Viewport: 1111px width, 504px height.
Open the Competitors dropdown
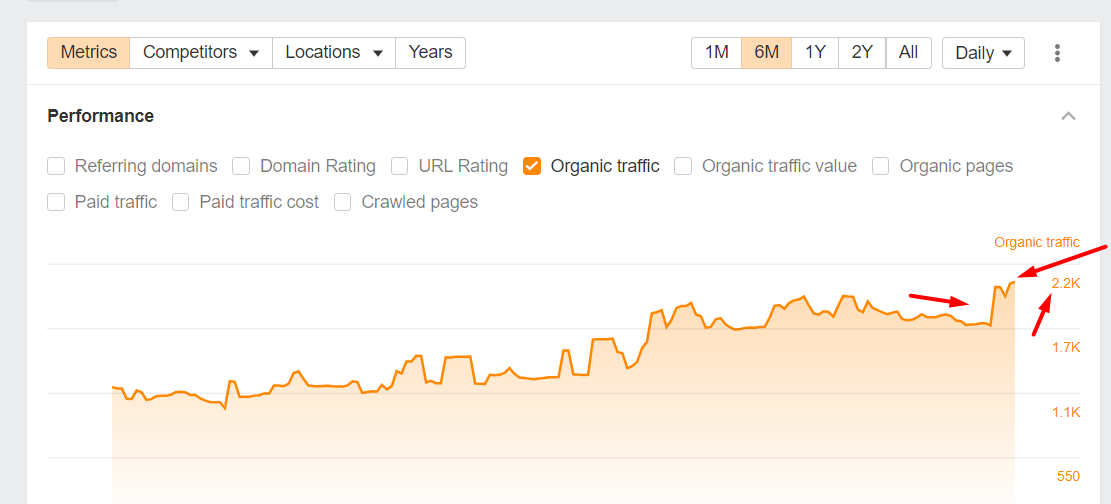click(x=201, y=53)
